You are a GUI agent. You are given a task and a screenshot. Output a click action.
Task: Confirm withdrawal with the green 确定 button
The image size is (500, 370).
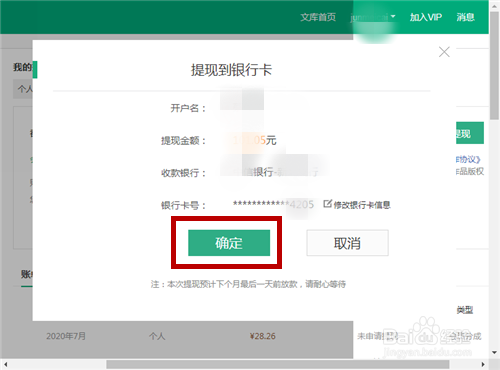(229, 243)
